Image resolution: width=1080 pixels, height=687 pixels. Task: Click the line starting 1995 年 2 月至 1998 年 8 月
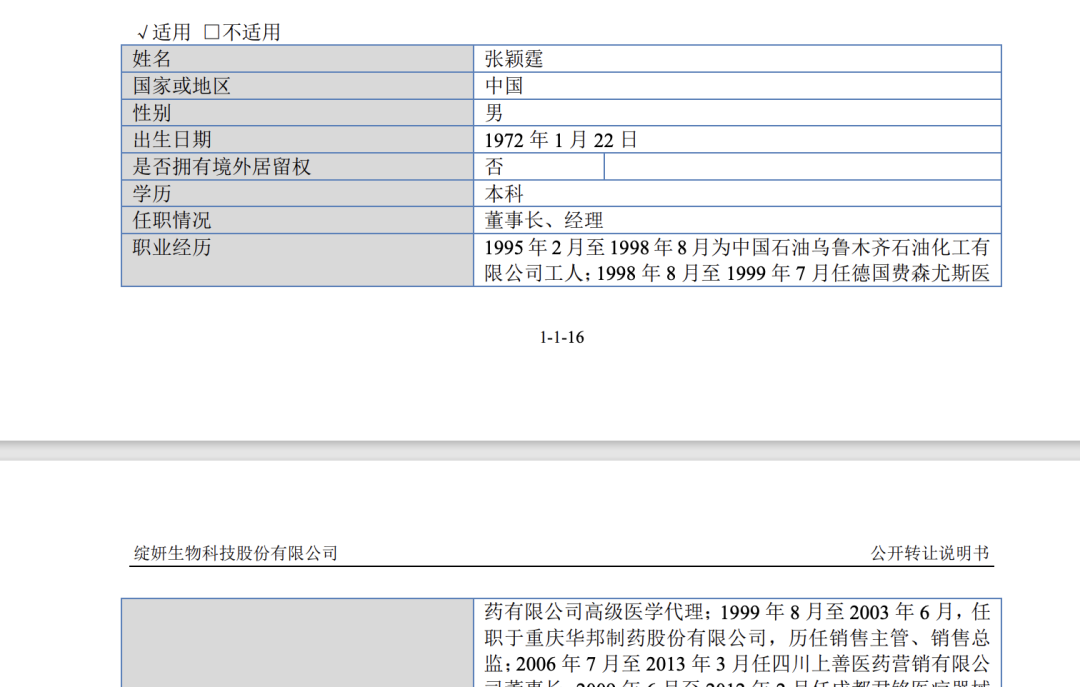[x=737, y=247]
